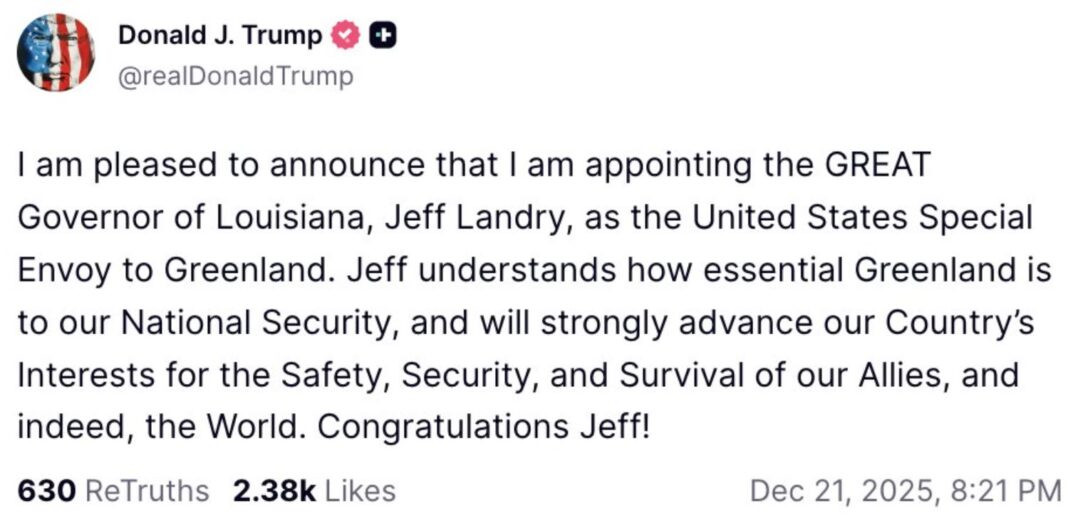Click the ReTruths label text
This screenshot has height=518, width=1068.
(148, 491)
